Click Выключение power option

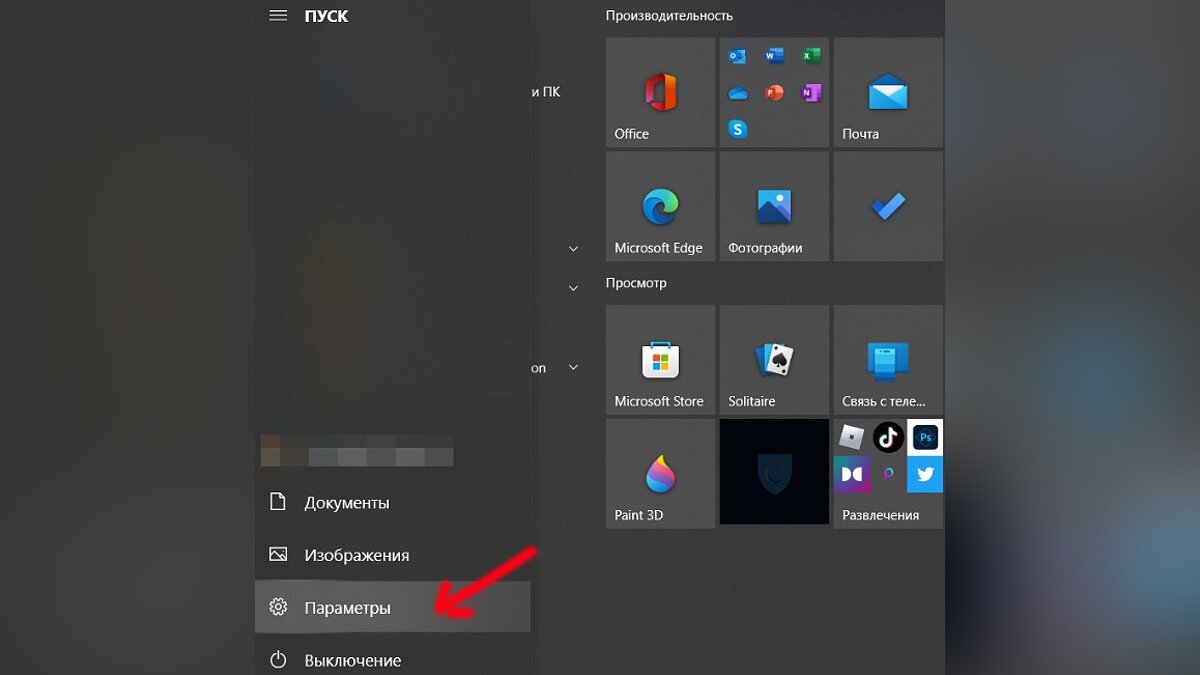(x=393, y=659)
